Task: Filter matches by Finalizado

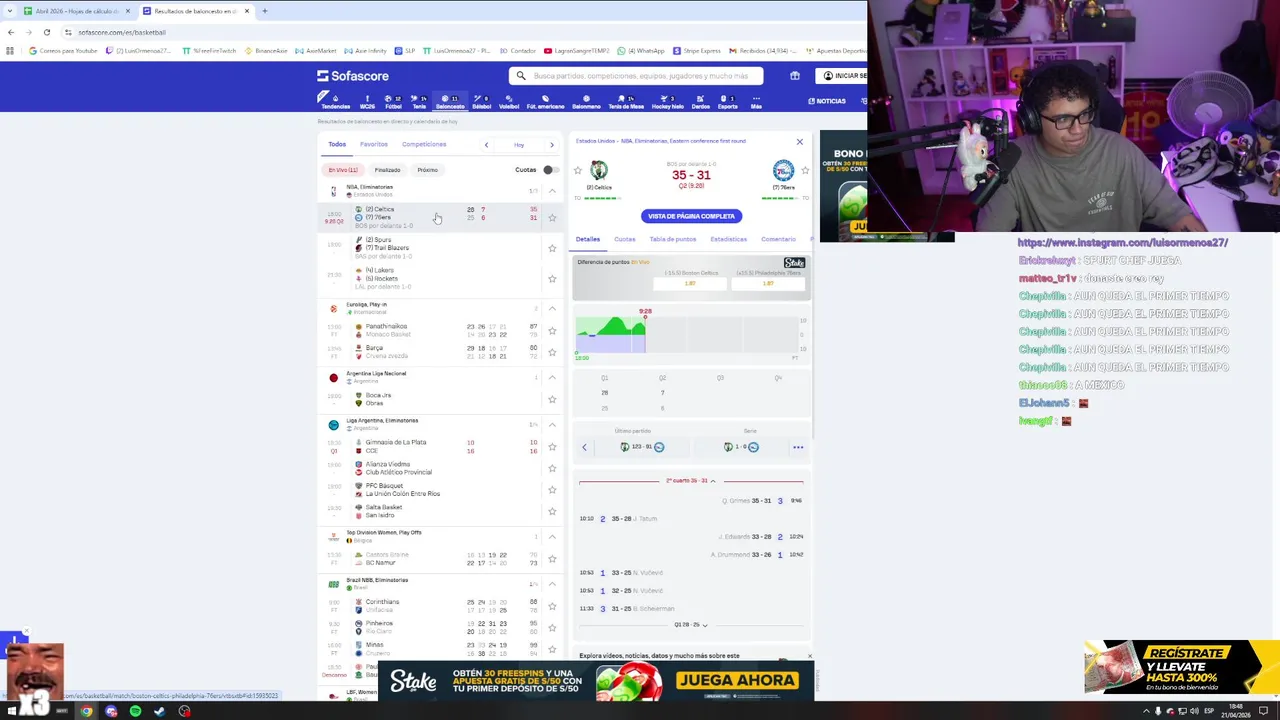Action: 387,170
